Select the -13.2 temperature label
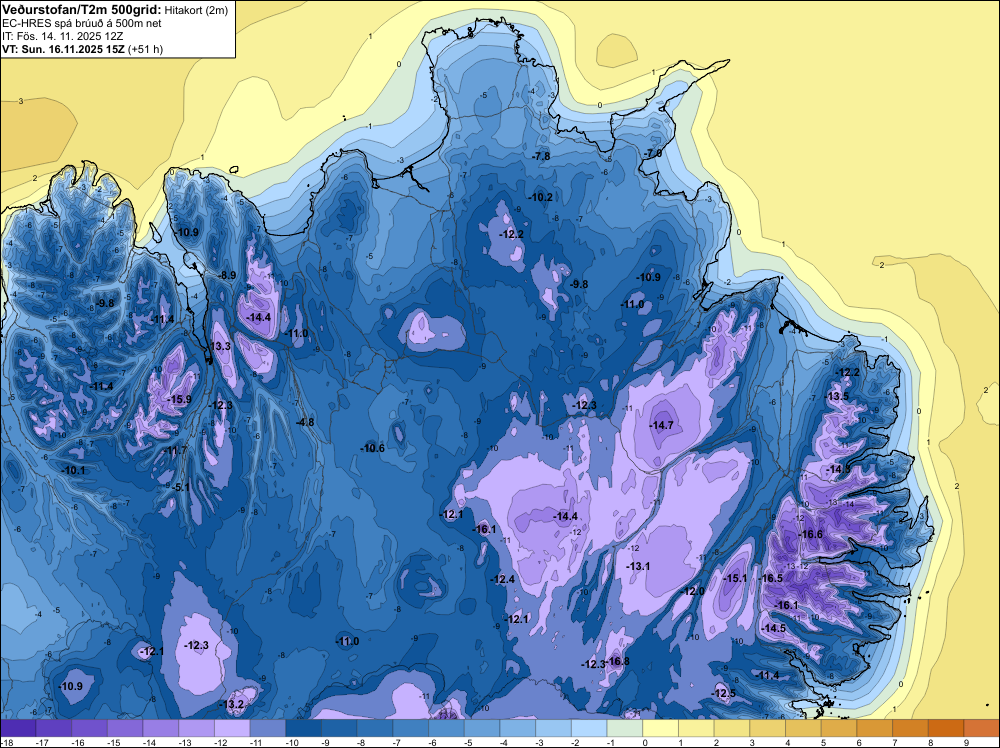1000x748 pixels. pos(231,704)
